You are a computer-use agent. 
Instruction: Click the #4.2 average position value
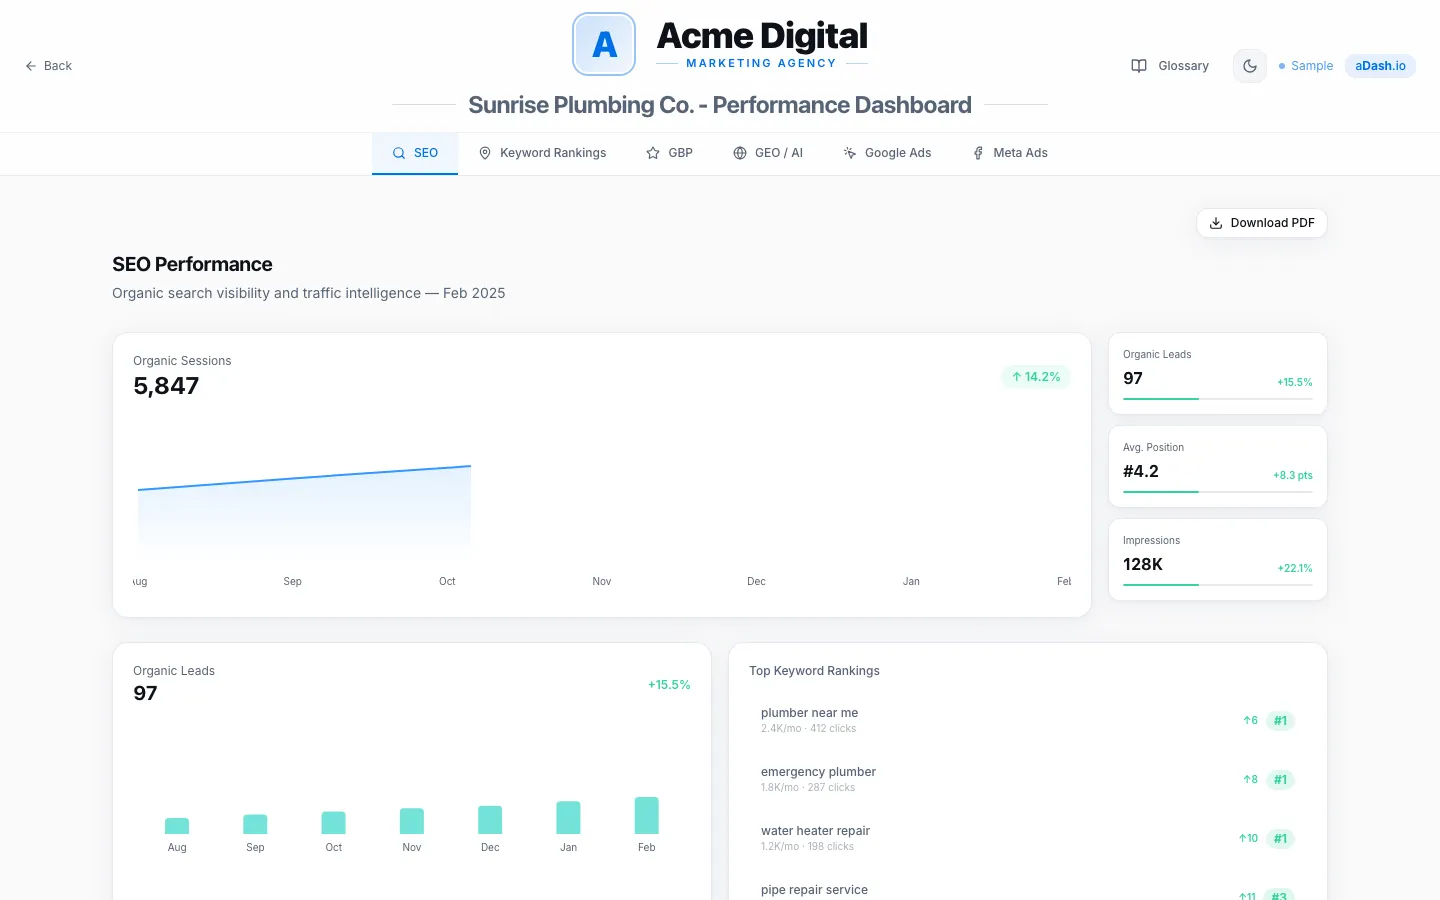[1141, 471]
